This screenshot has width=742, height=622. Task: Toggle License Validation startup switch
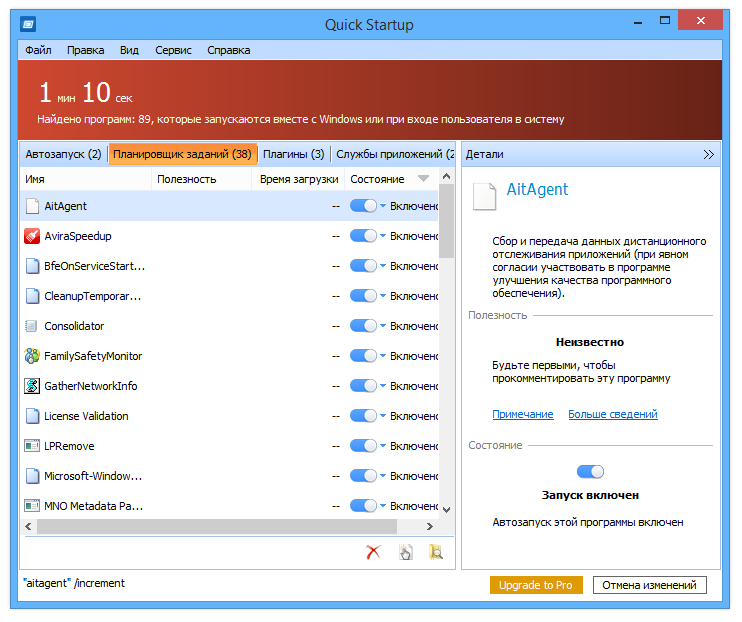pos(363,416)
